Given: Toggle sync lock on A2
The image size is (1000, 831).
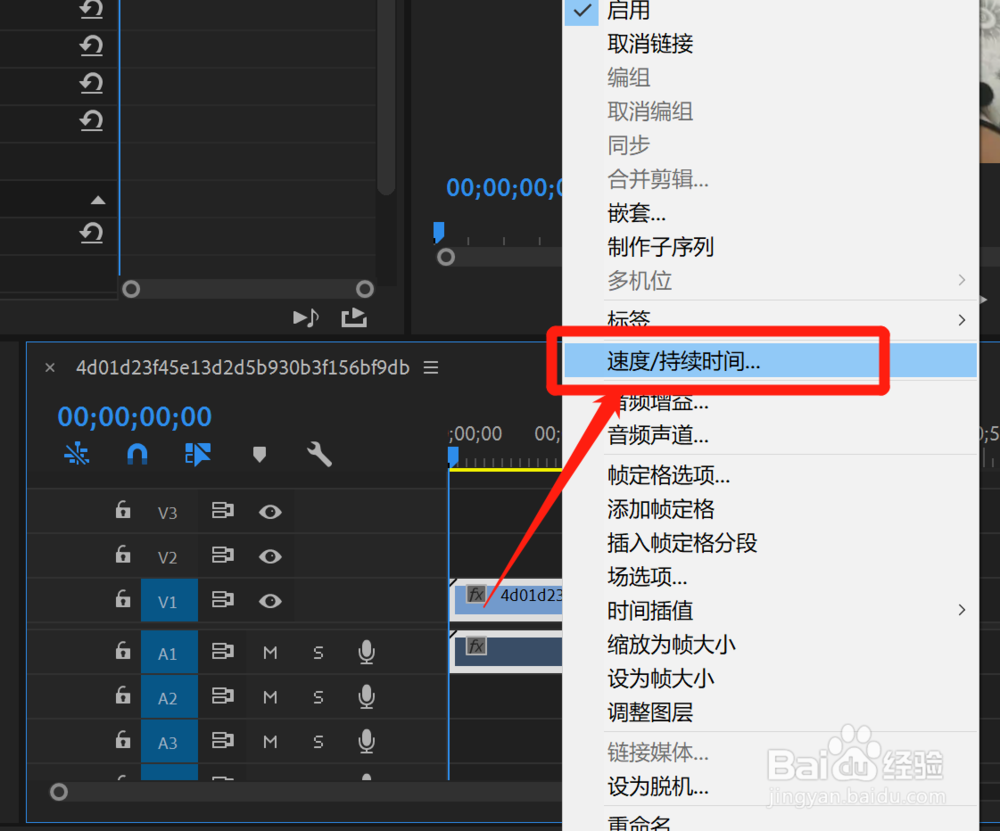Looking at the screenshot, I should click(x=223, y=696).
